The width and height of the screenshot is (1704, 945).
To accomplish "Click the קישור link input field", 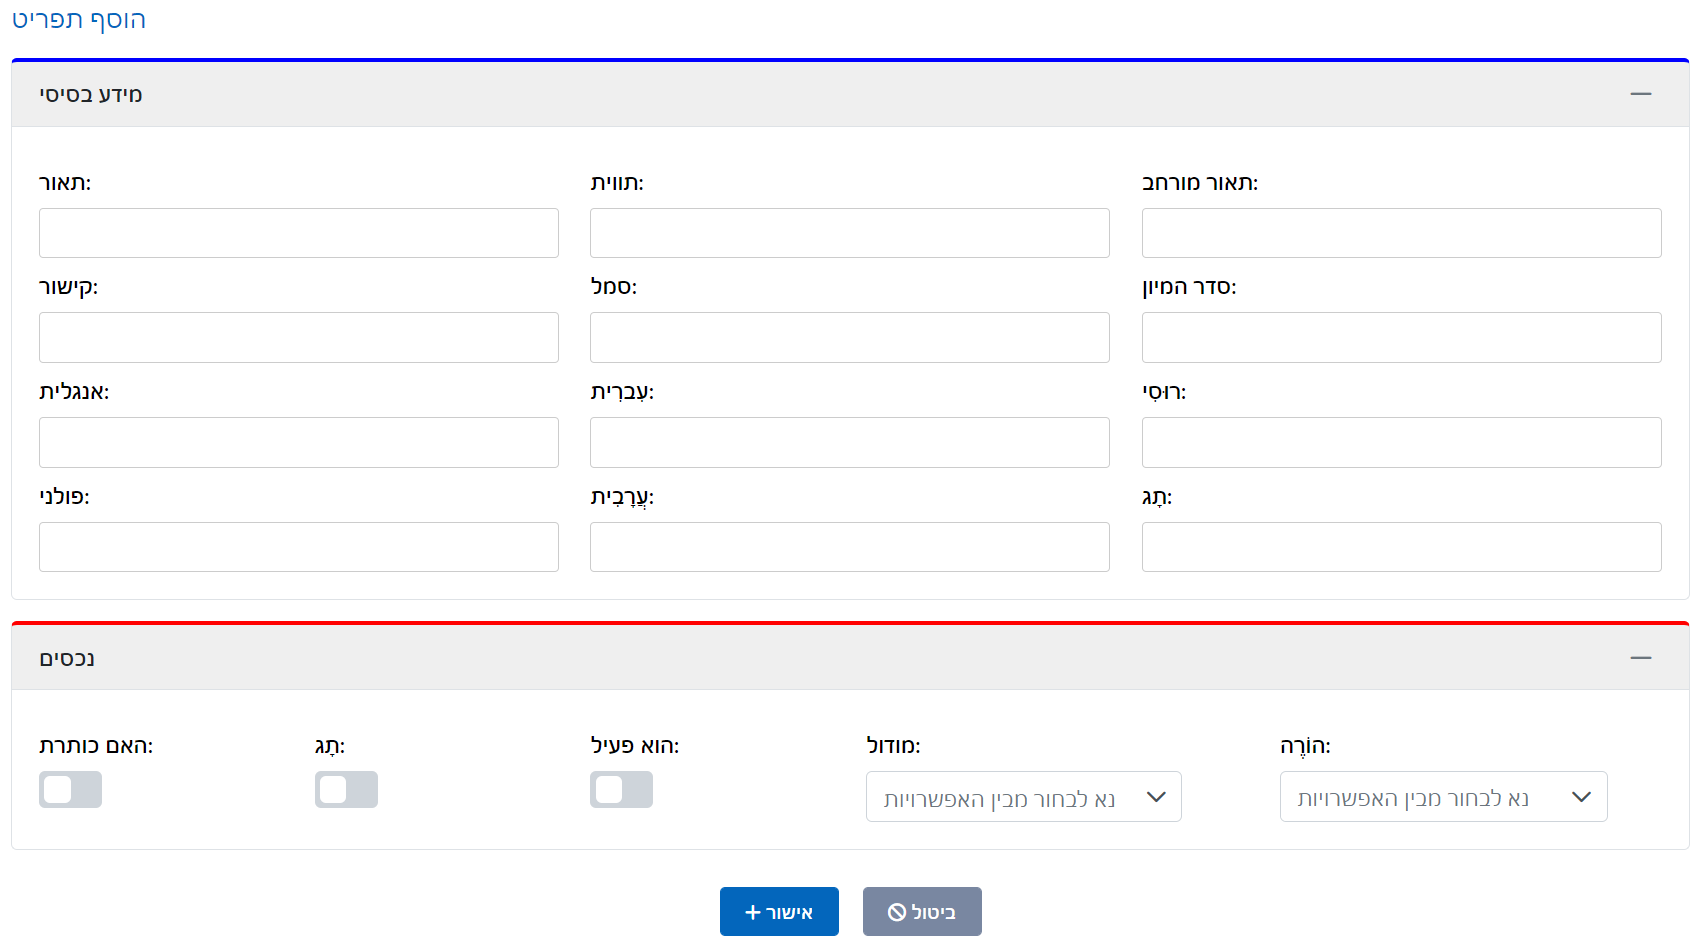I will point(298,337).
